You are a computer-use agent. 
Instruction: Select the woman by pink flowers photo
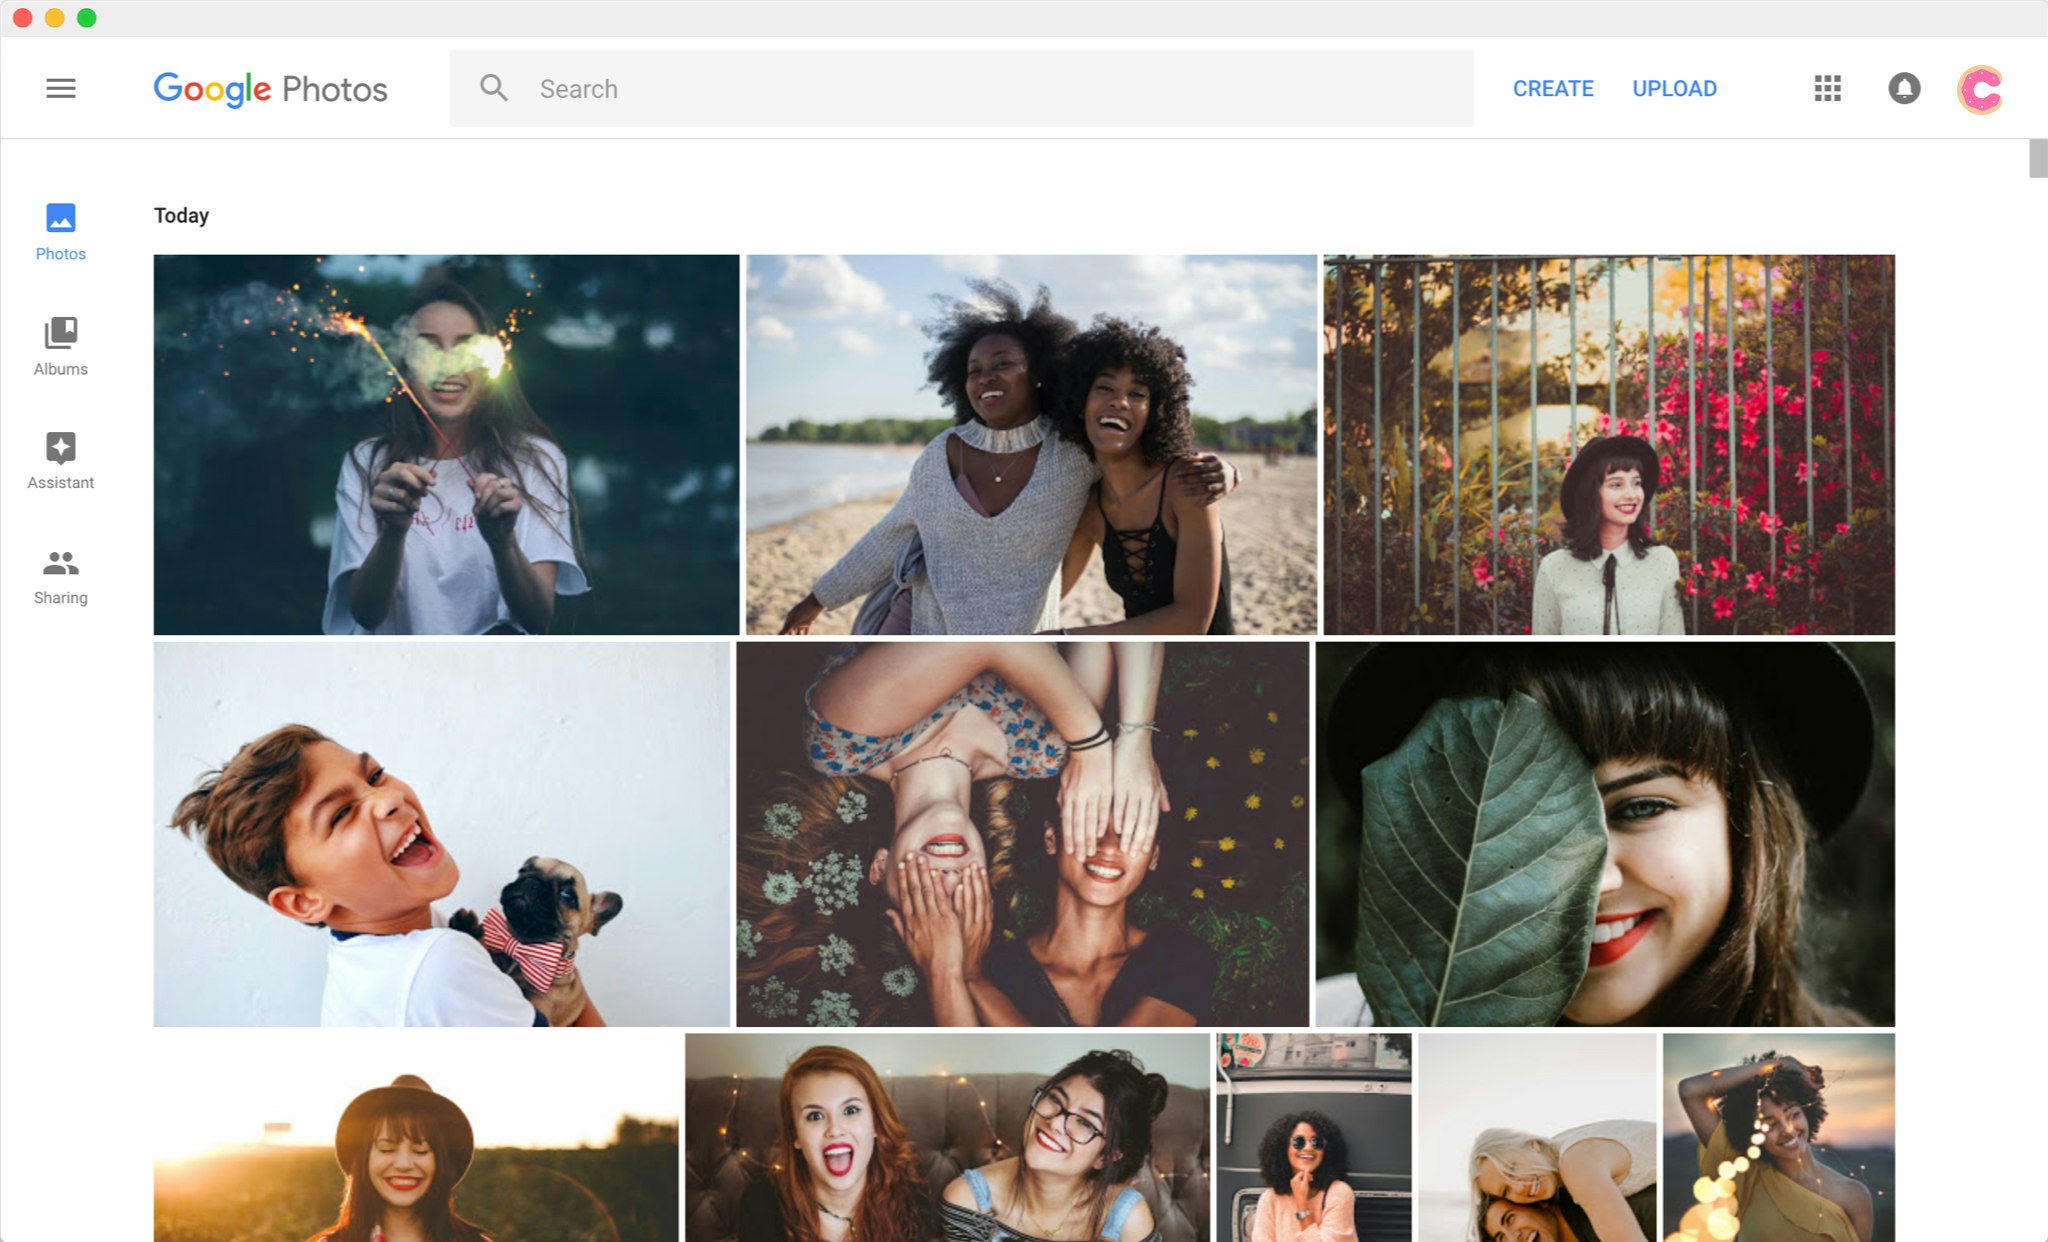pyautogui.click(x=1608, y=443)
